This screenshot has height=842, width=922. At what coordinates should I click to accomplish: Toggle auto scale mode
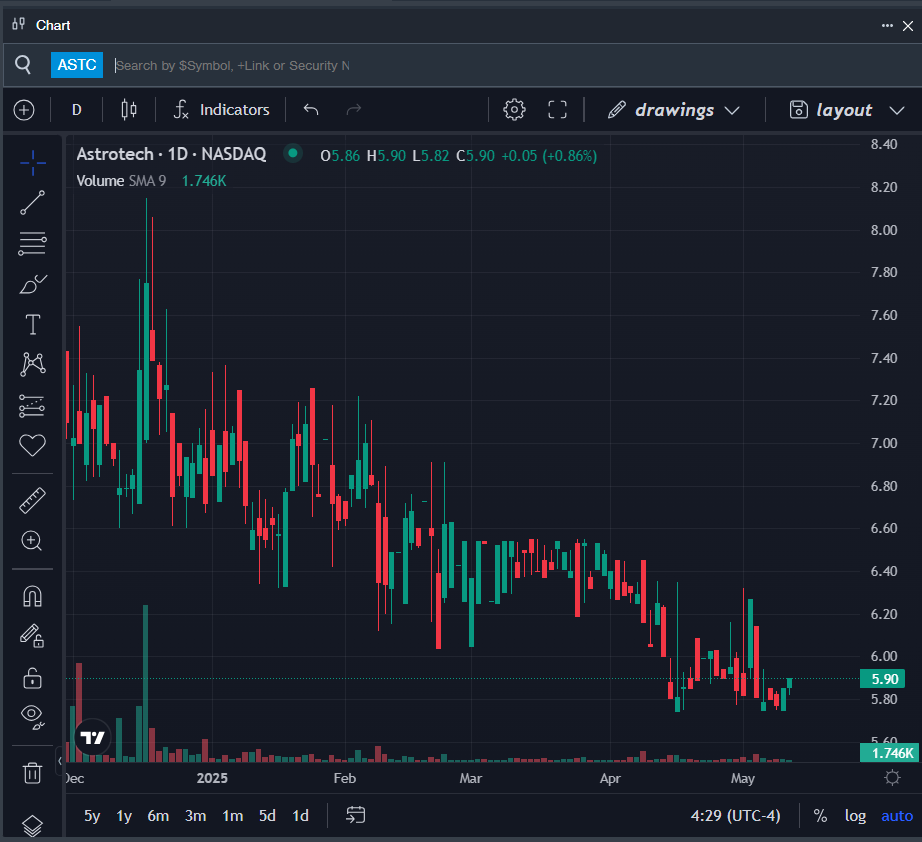(x=897, y=816)
